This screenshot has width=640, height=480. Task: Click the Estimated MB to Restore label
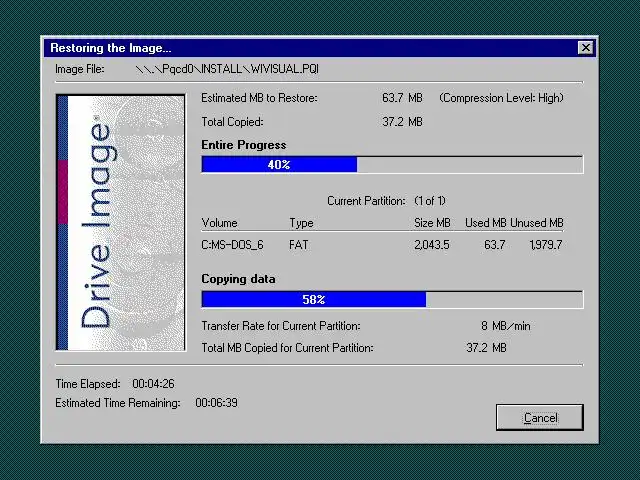pos(259,98)
